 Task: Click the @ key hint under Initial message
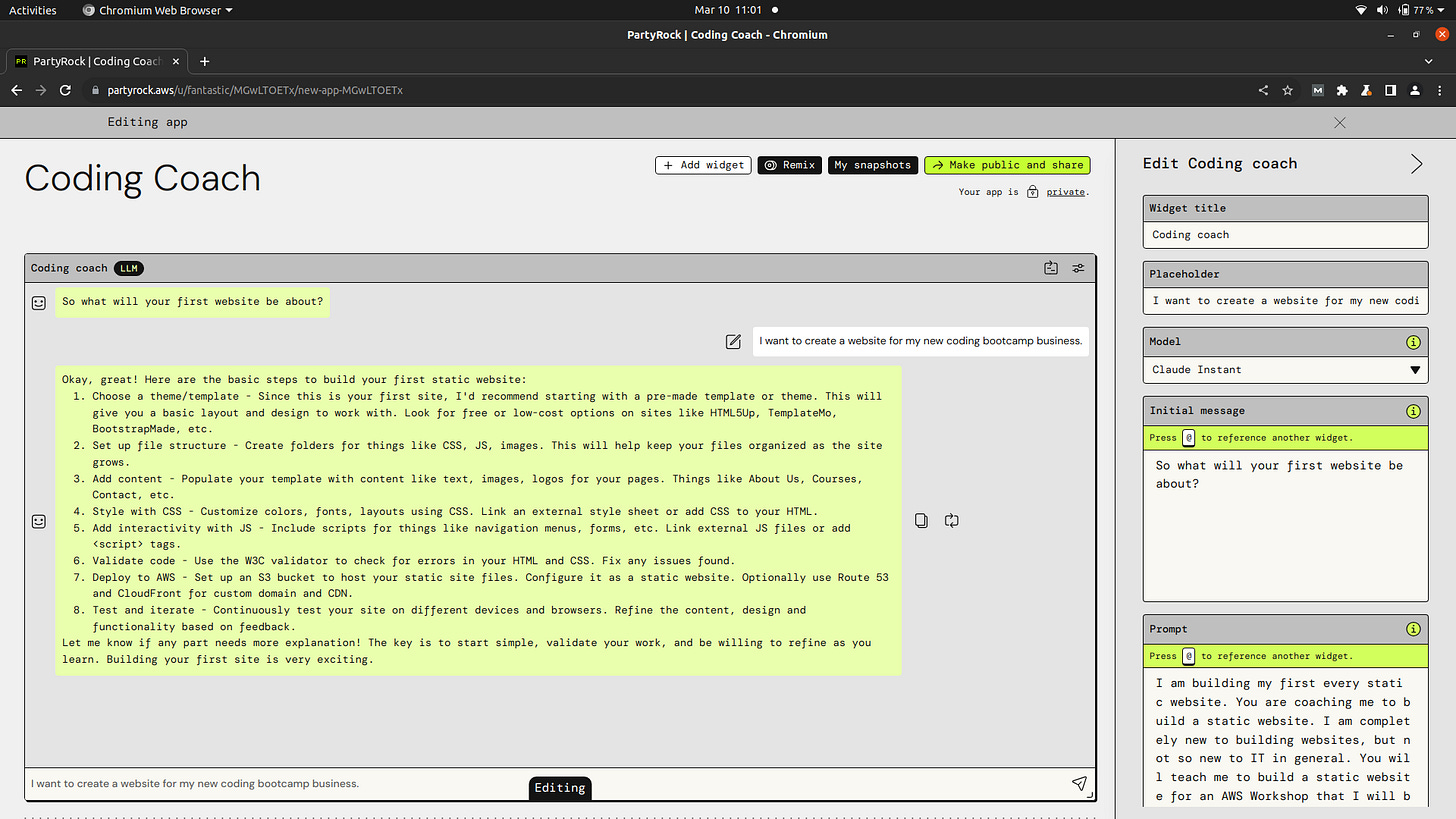pos(1189,438)
